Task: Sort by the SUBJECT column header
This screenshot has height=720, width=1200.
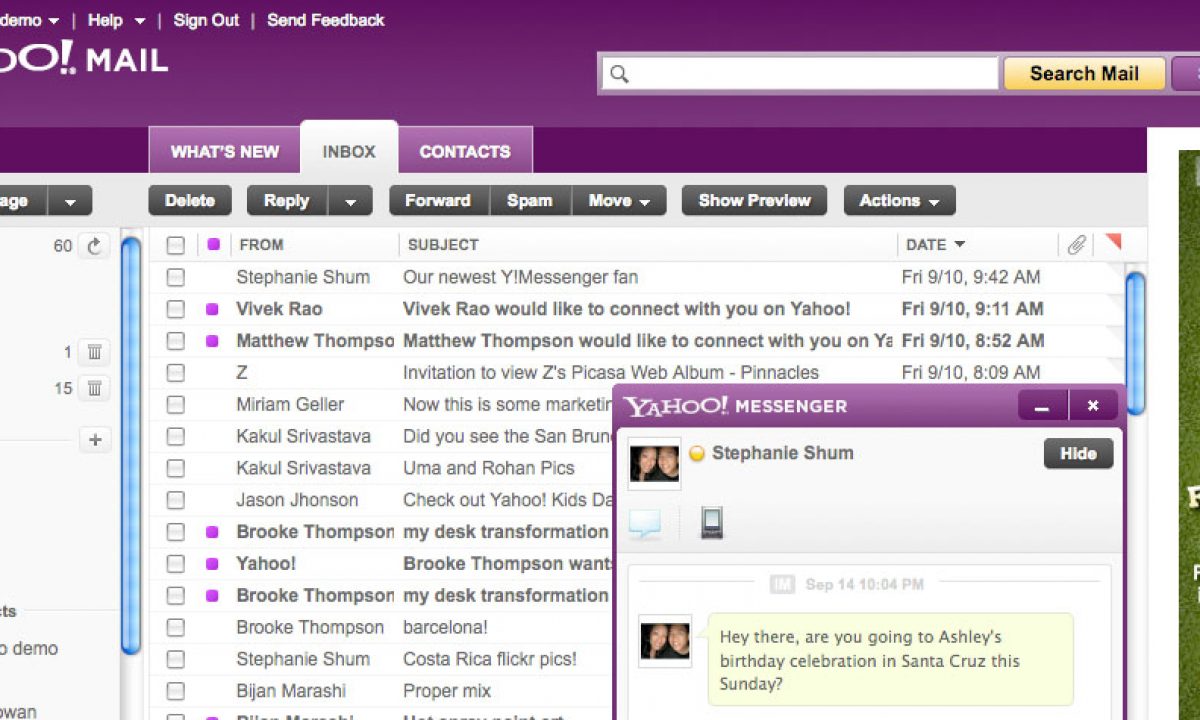Action: coord(443,245)
